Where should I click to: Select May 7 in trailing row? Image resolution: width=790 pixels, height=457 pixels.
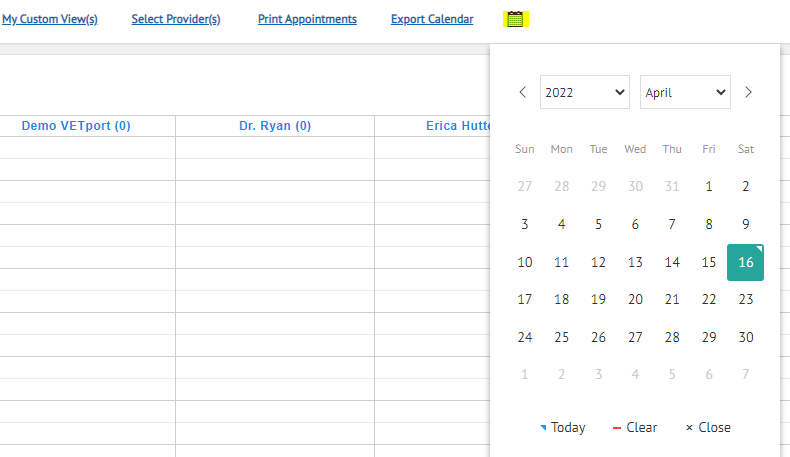746,374
